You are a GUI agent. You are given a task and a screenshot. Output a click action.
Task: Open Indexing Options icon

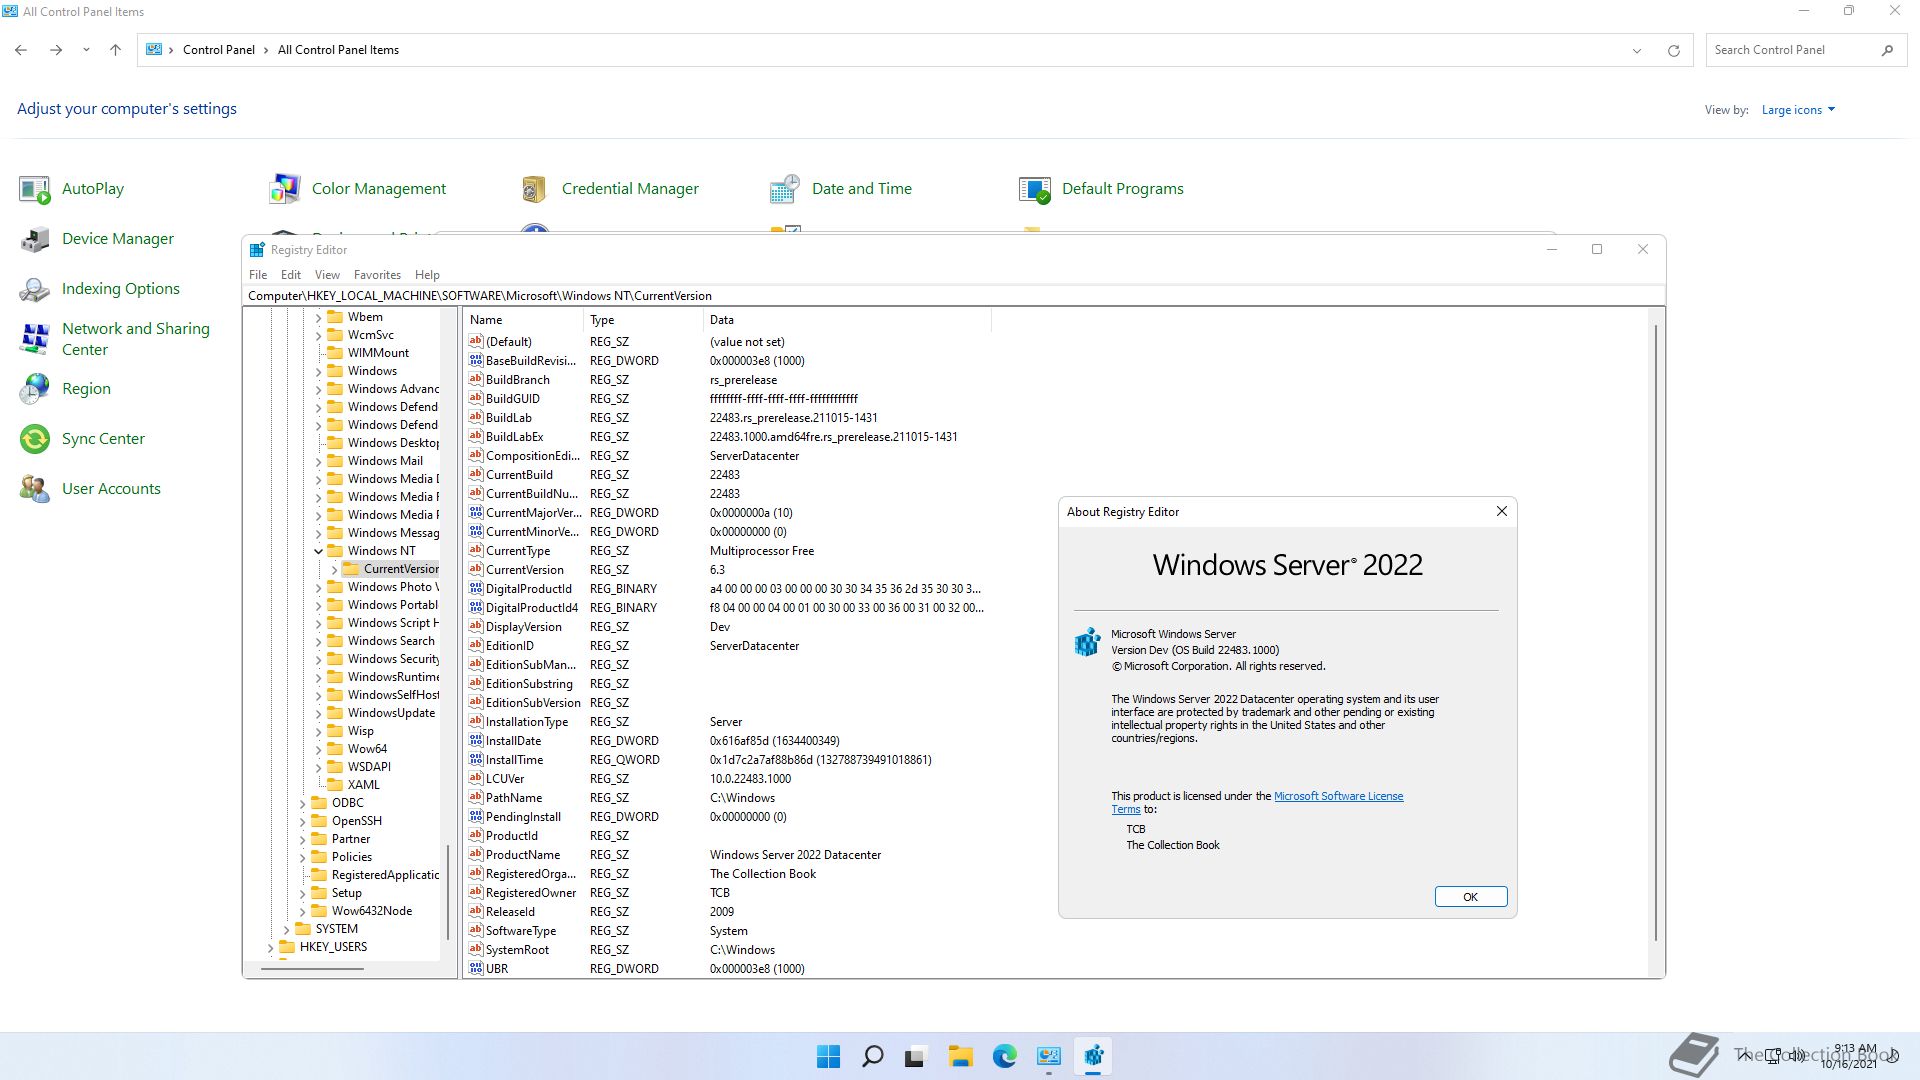pos(35,289)
